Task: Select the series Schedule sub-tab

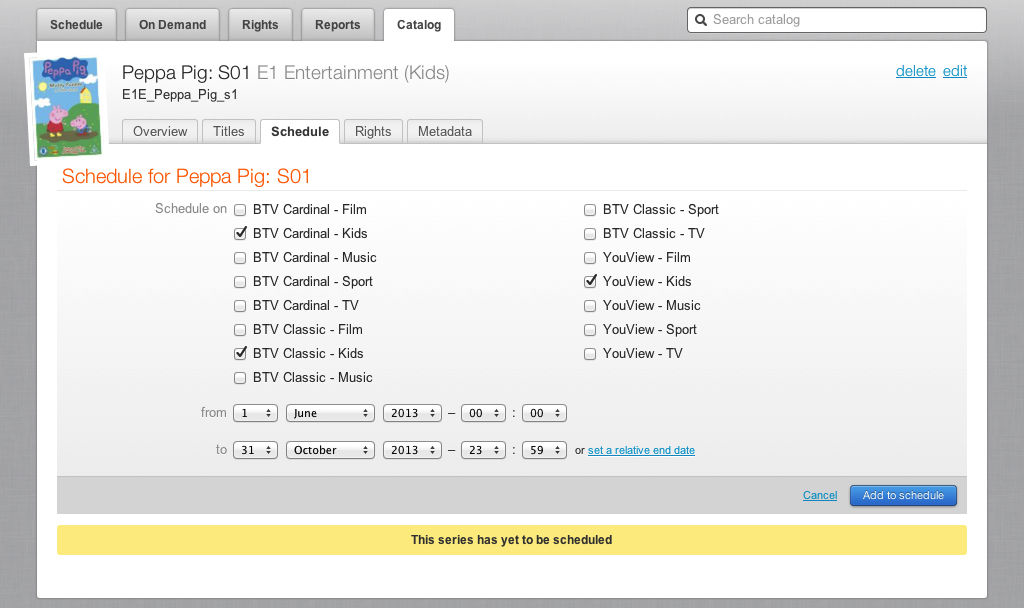Action: click(300, 131)
